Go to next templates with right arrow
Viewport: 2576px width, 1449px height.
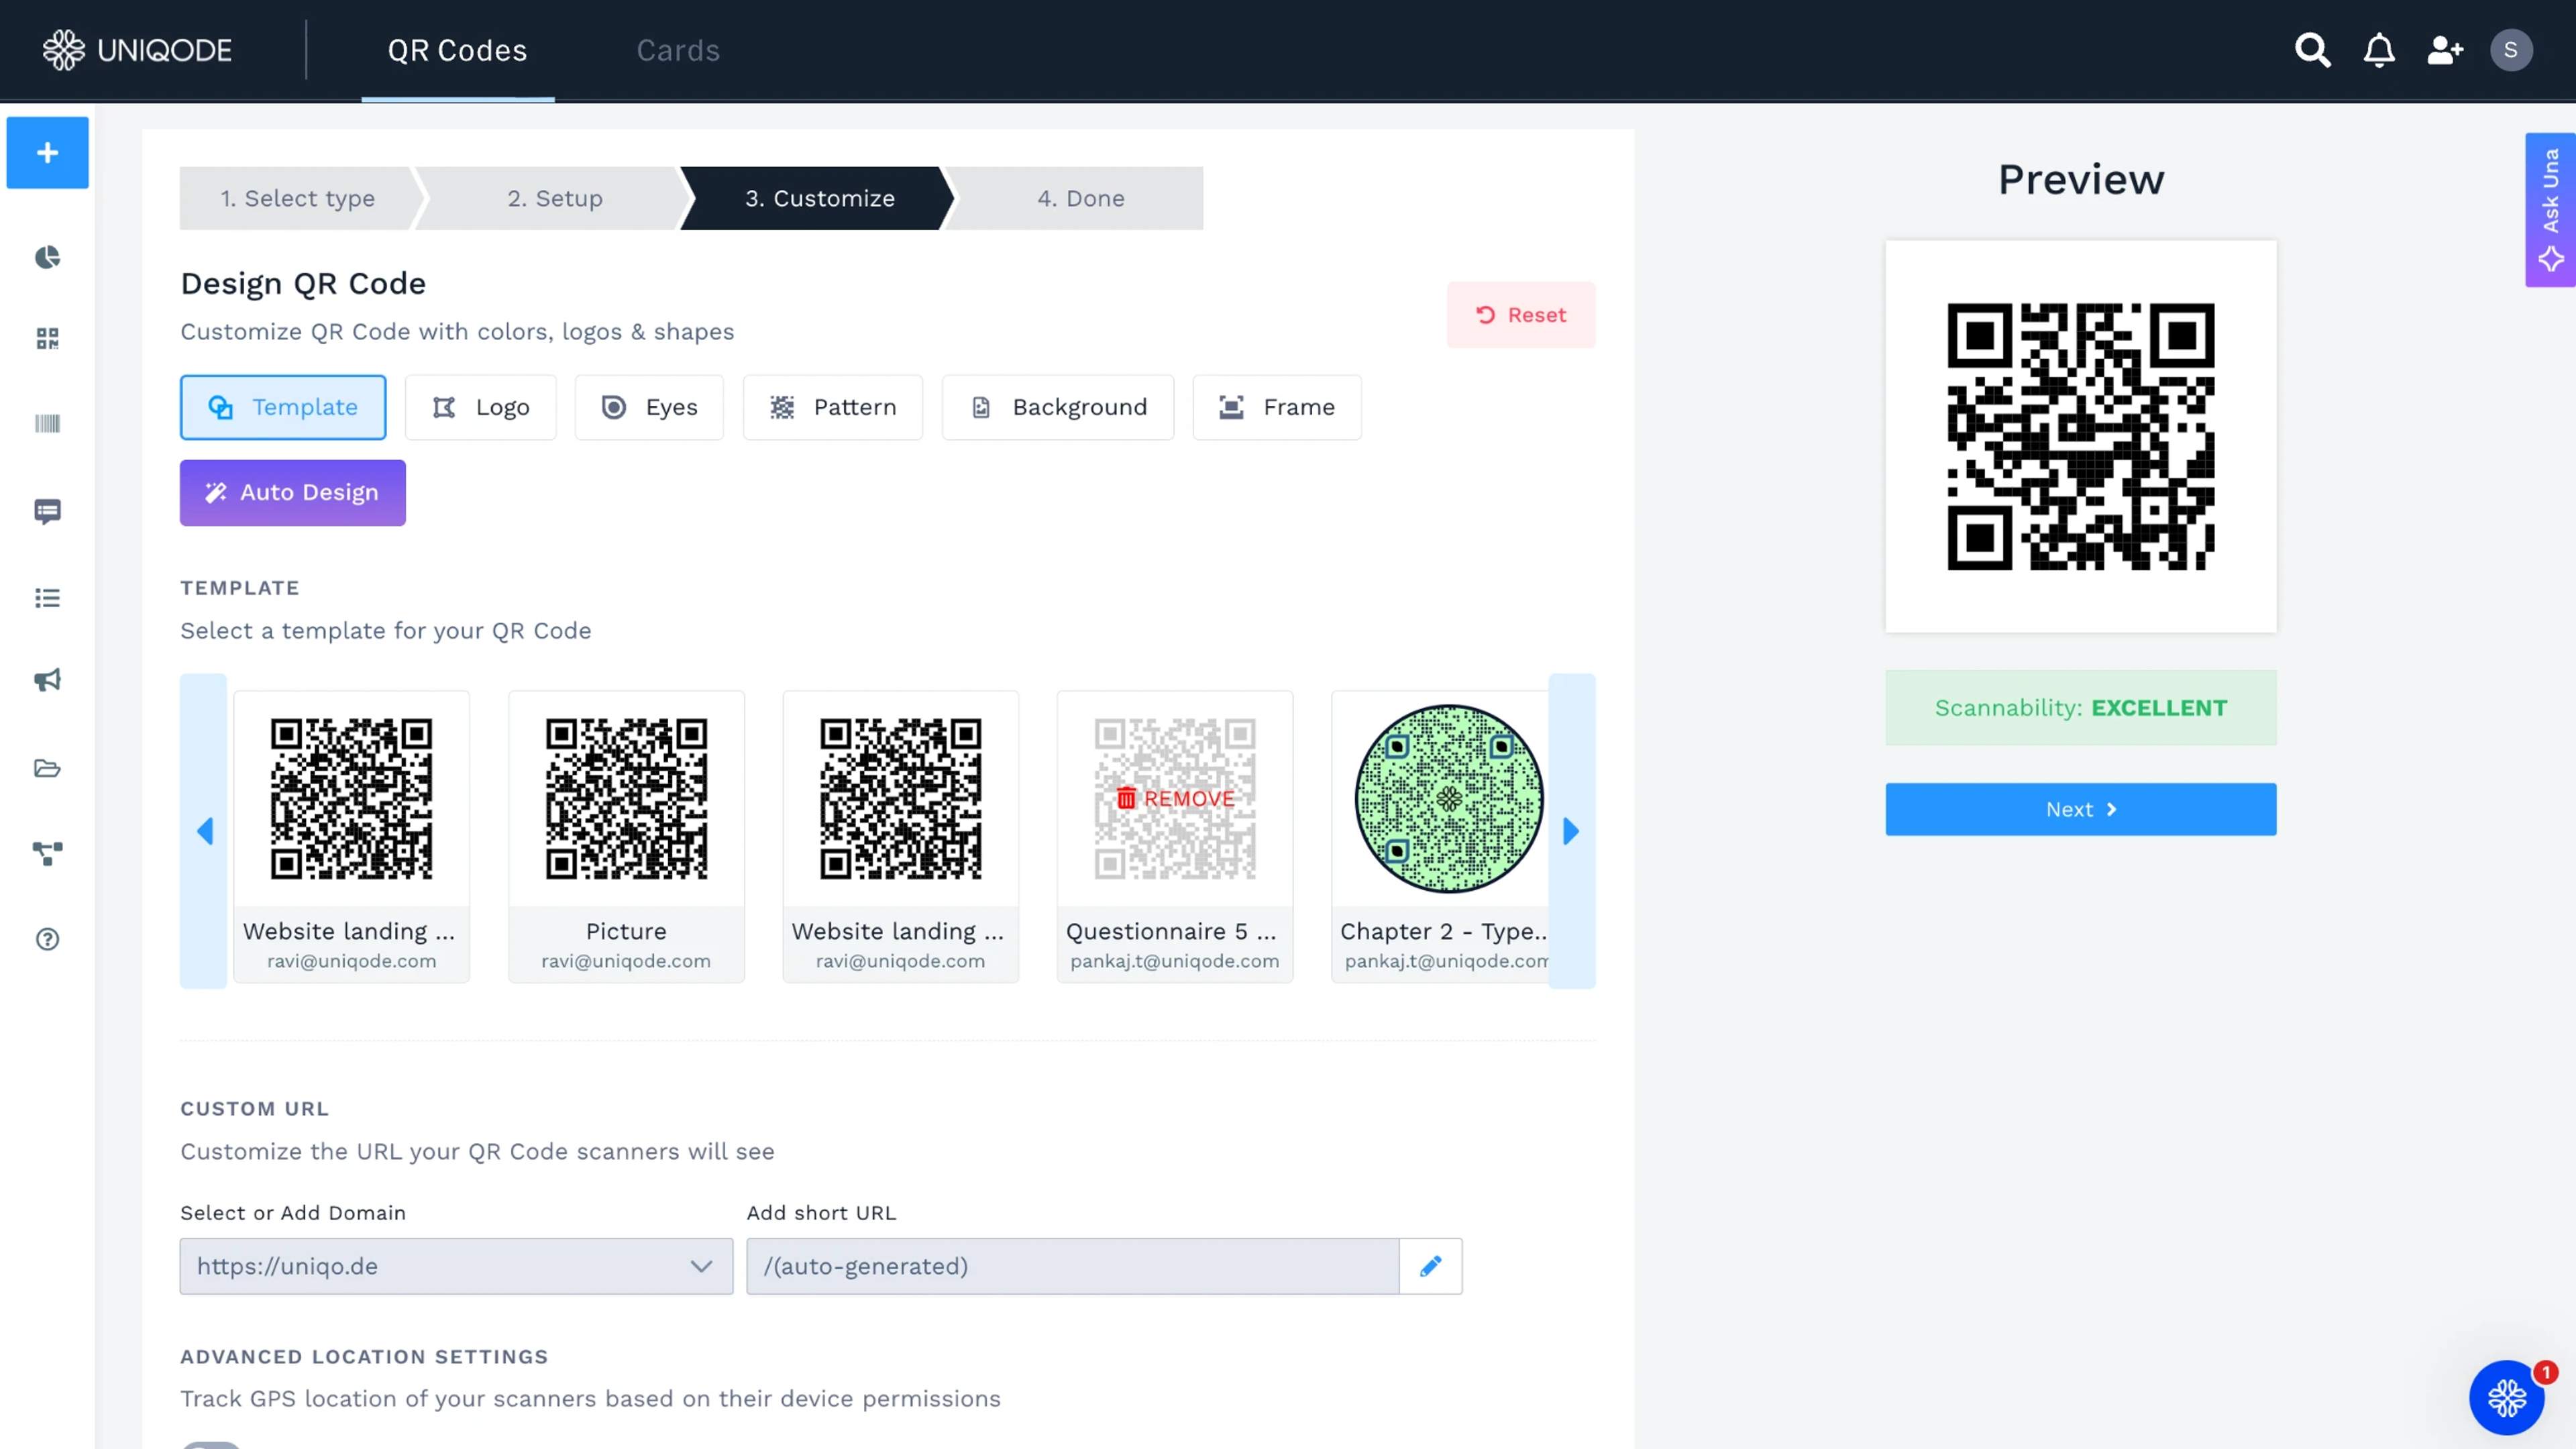coord(1571,831)
